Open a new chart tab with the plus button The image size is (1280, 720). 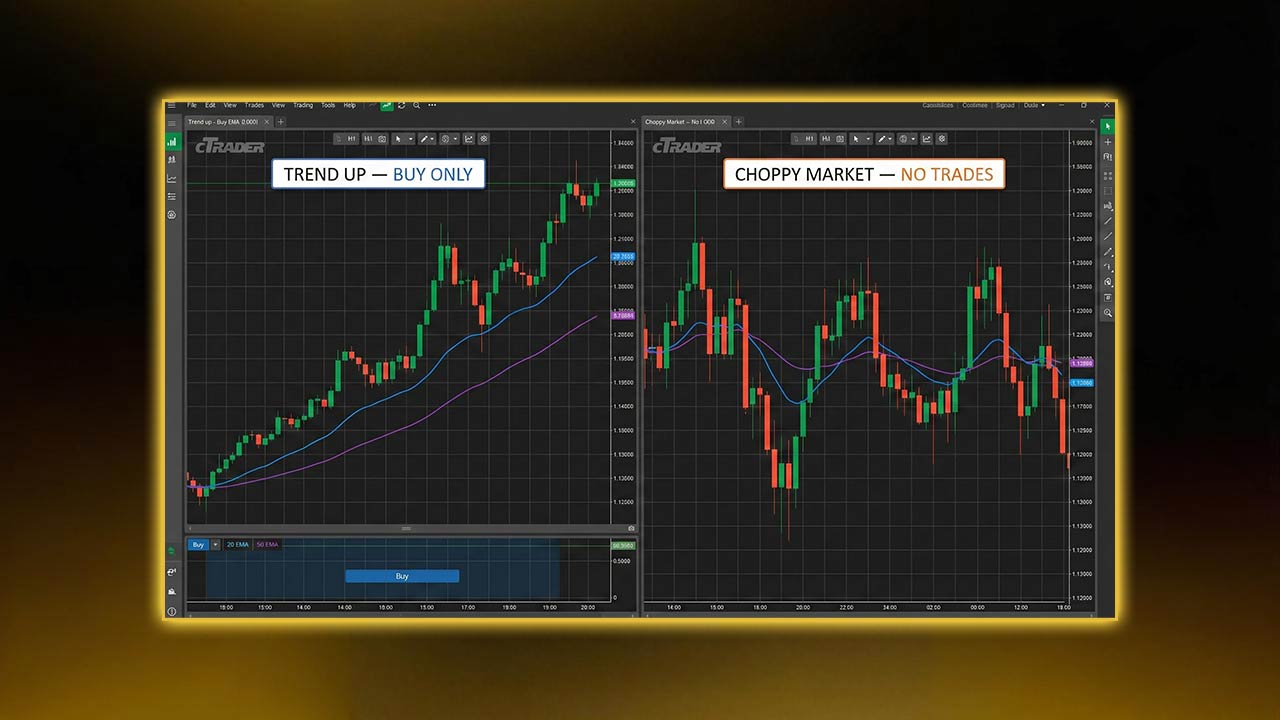(x=280, y=121)
